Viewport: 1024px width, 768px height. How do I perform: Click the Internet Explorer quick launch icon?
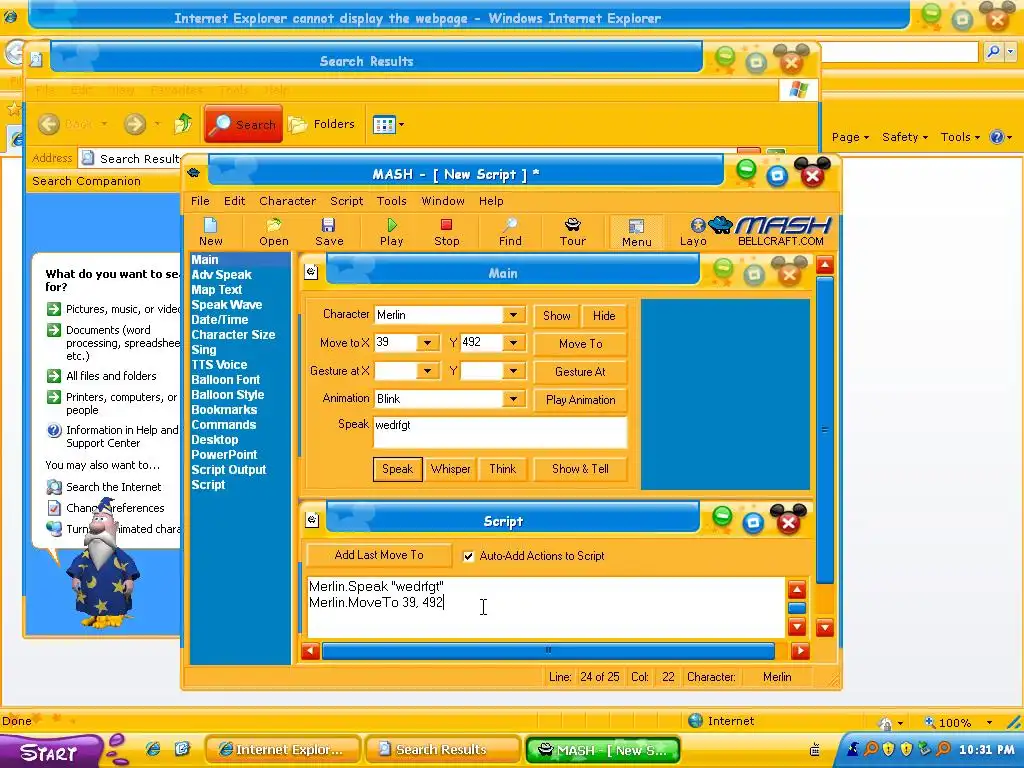tap(153, 749)
